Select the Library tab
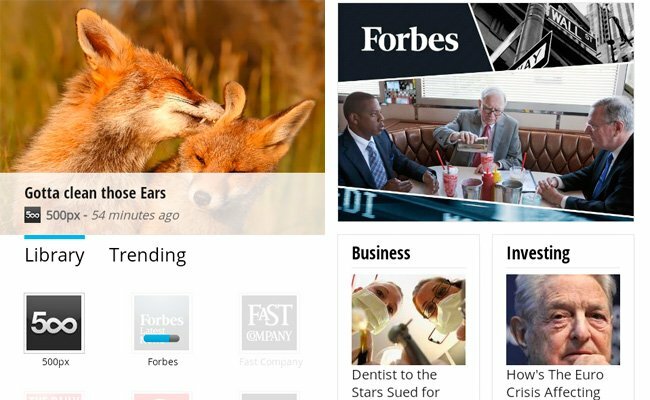 point(54,255)
